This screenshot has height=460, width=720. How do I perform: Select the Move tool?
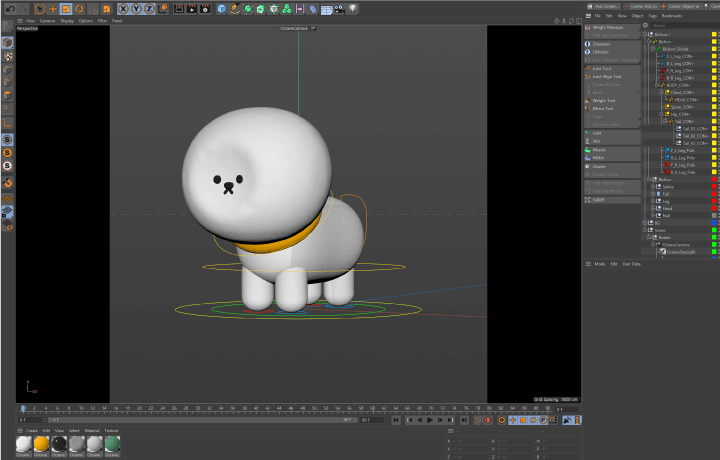pos(53,9)
